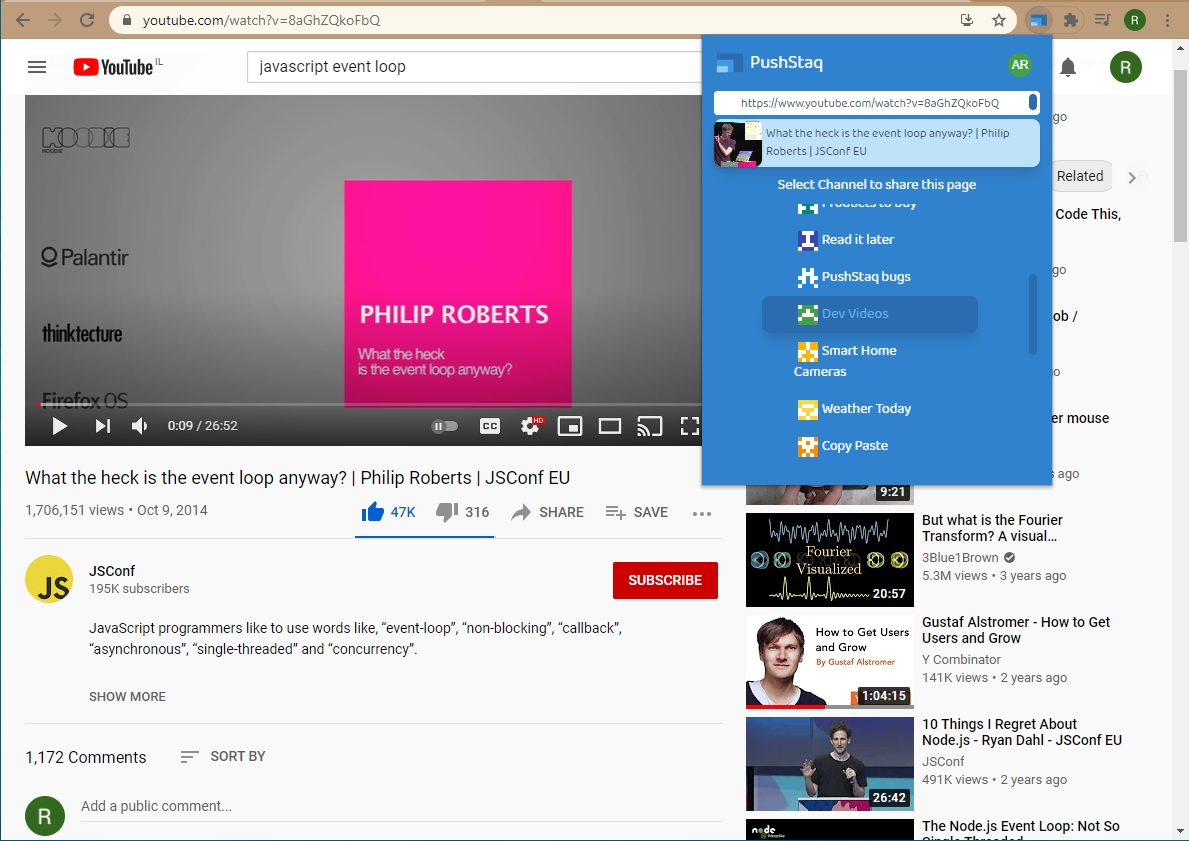This screenshot has width=1189, height=841.
Task: Open '10 Things I Regret About Node.js' title
Action: (x=1021, y=733)
